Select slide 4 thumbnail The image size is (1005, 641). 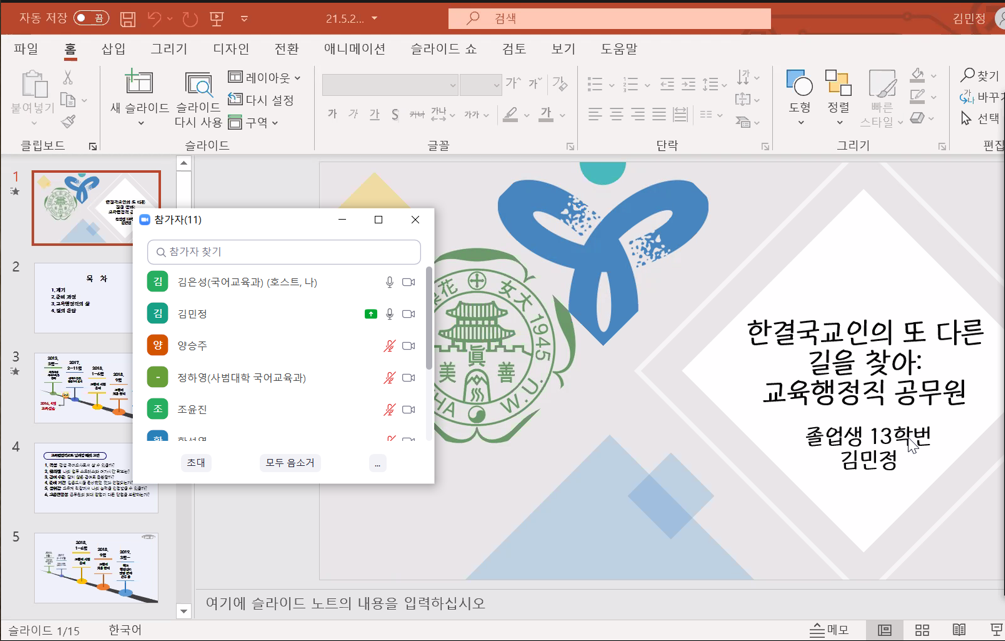[x=96, y=478]
